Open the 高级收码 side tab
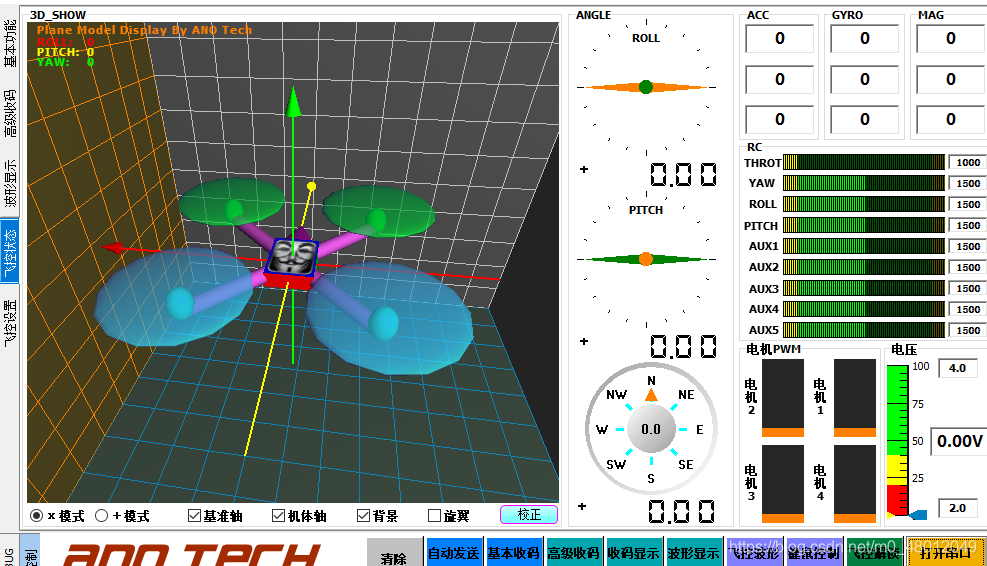This screenshot has height=566, width=987. click(10, 113)
